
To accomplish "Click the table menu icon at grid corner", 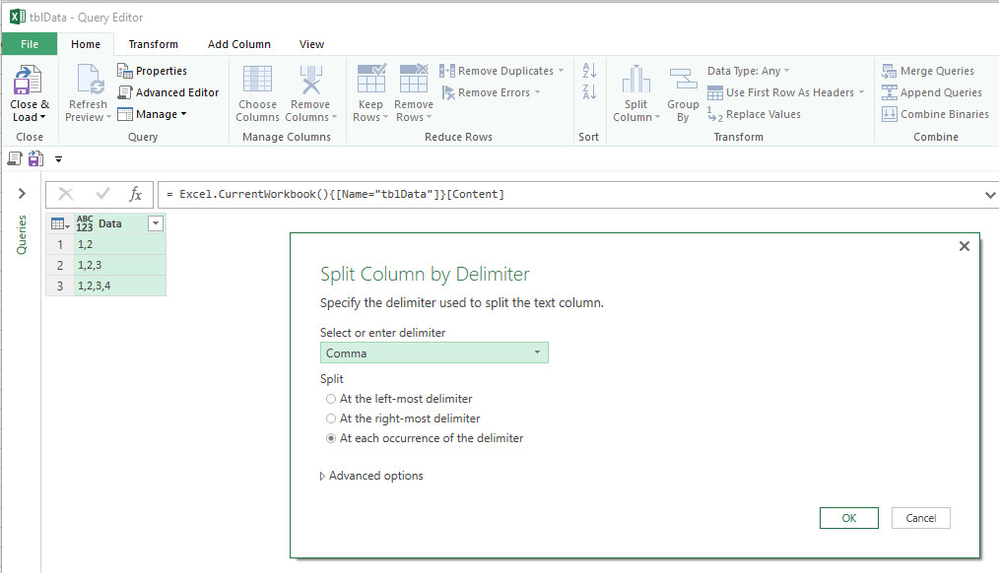I will pyautogui.click(x=60, y=224).
